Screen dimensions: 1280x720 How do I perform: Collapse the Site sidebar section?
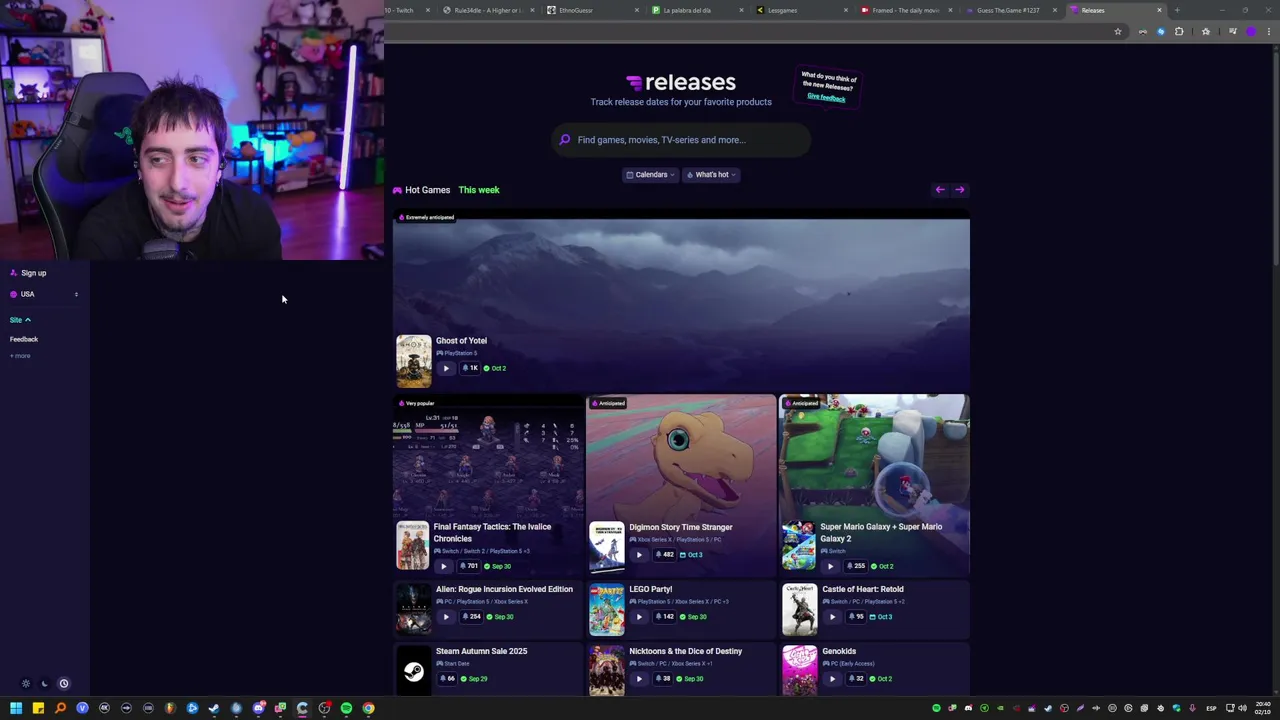click(20, 320)
